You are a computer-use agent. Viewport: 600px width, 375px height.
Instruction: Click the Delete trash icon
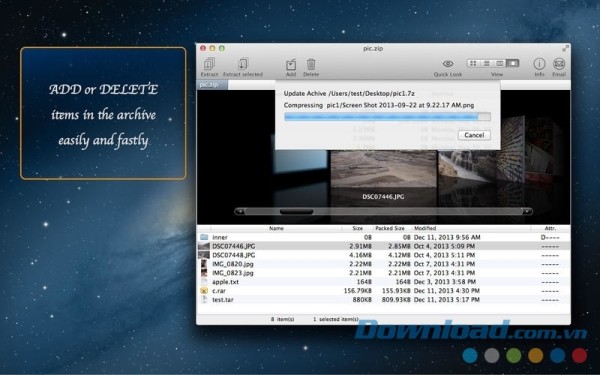pyautogui.click(x=311, y=64)
